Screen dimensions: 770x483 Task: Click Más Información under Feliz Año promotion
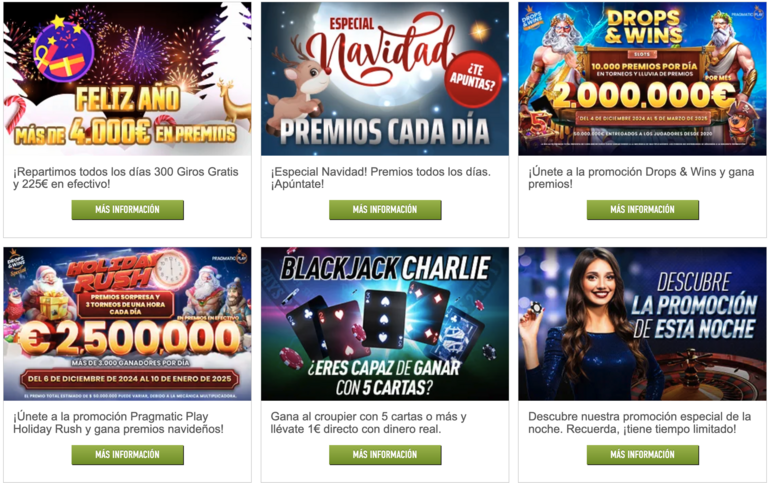128,210
